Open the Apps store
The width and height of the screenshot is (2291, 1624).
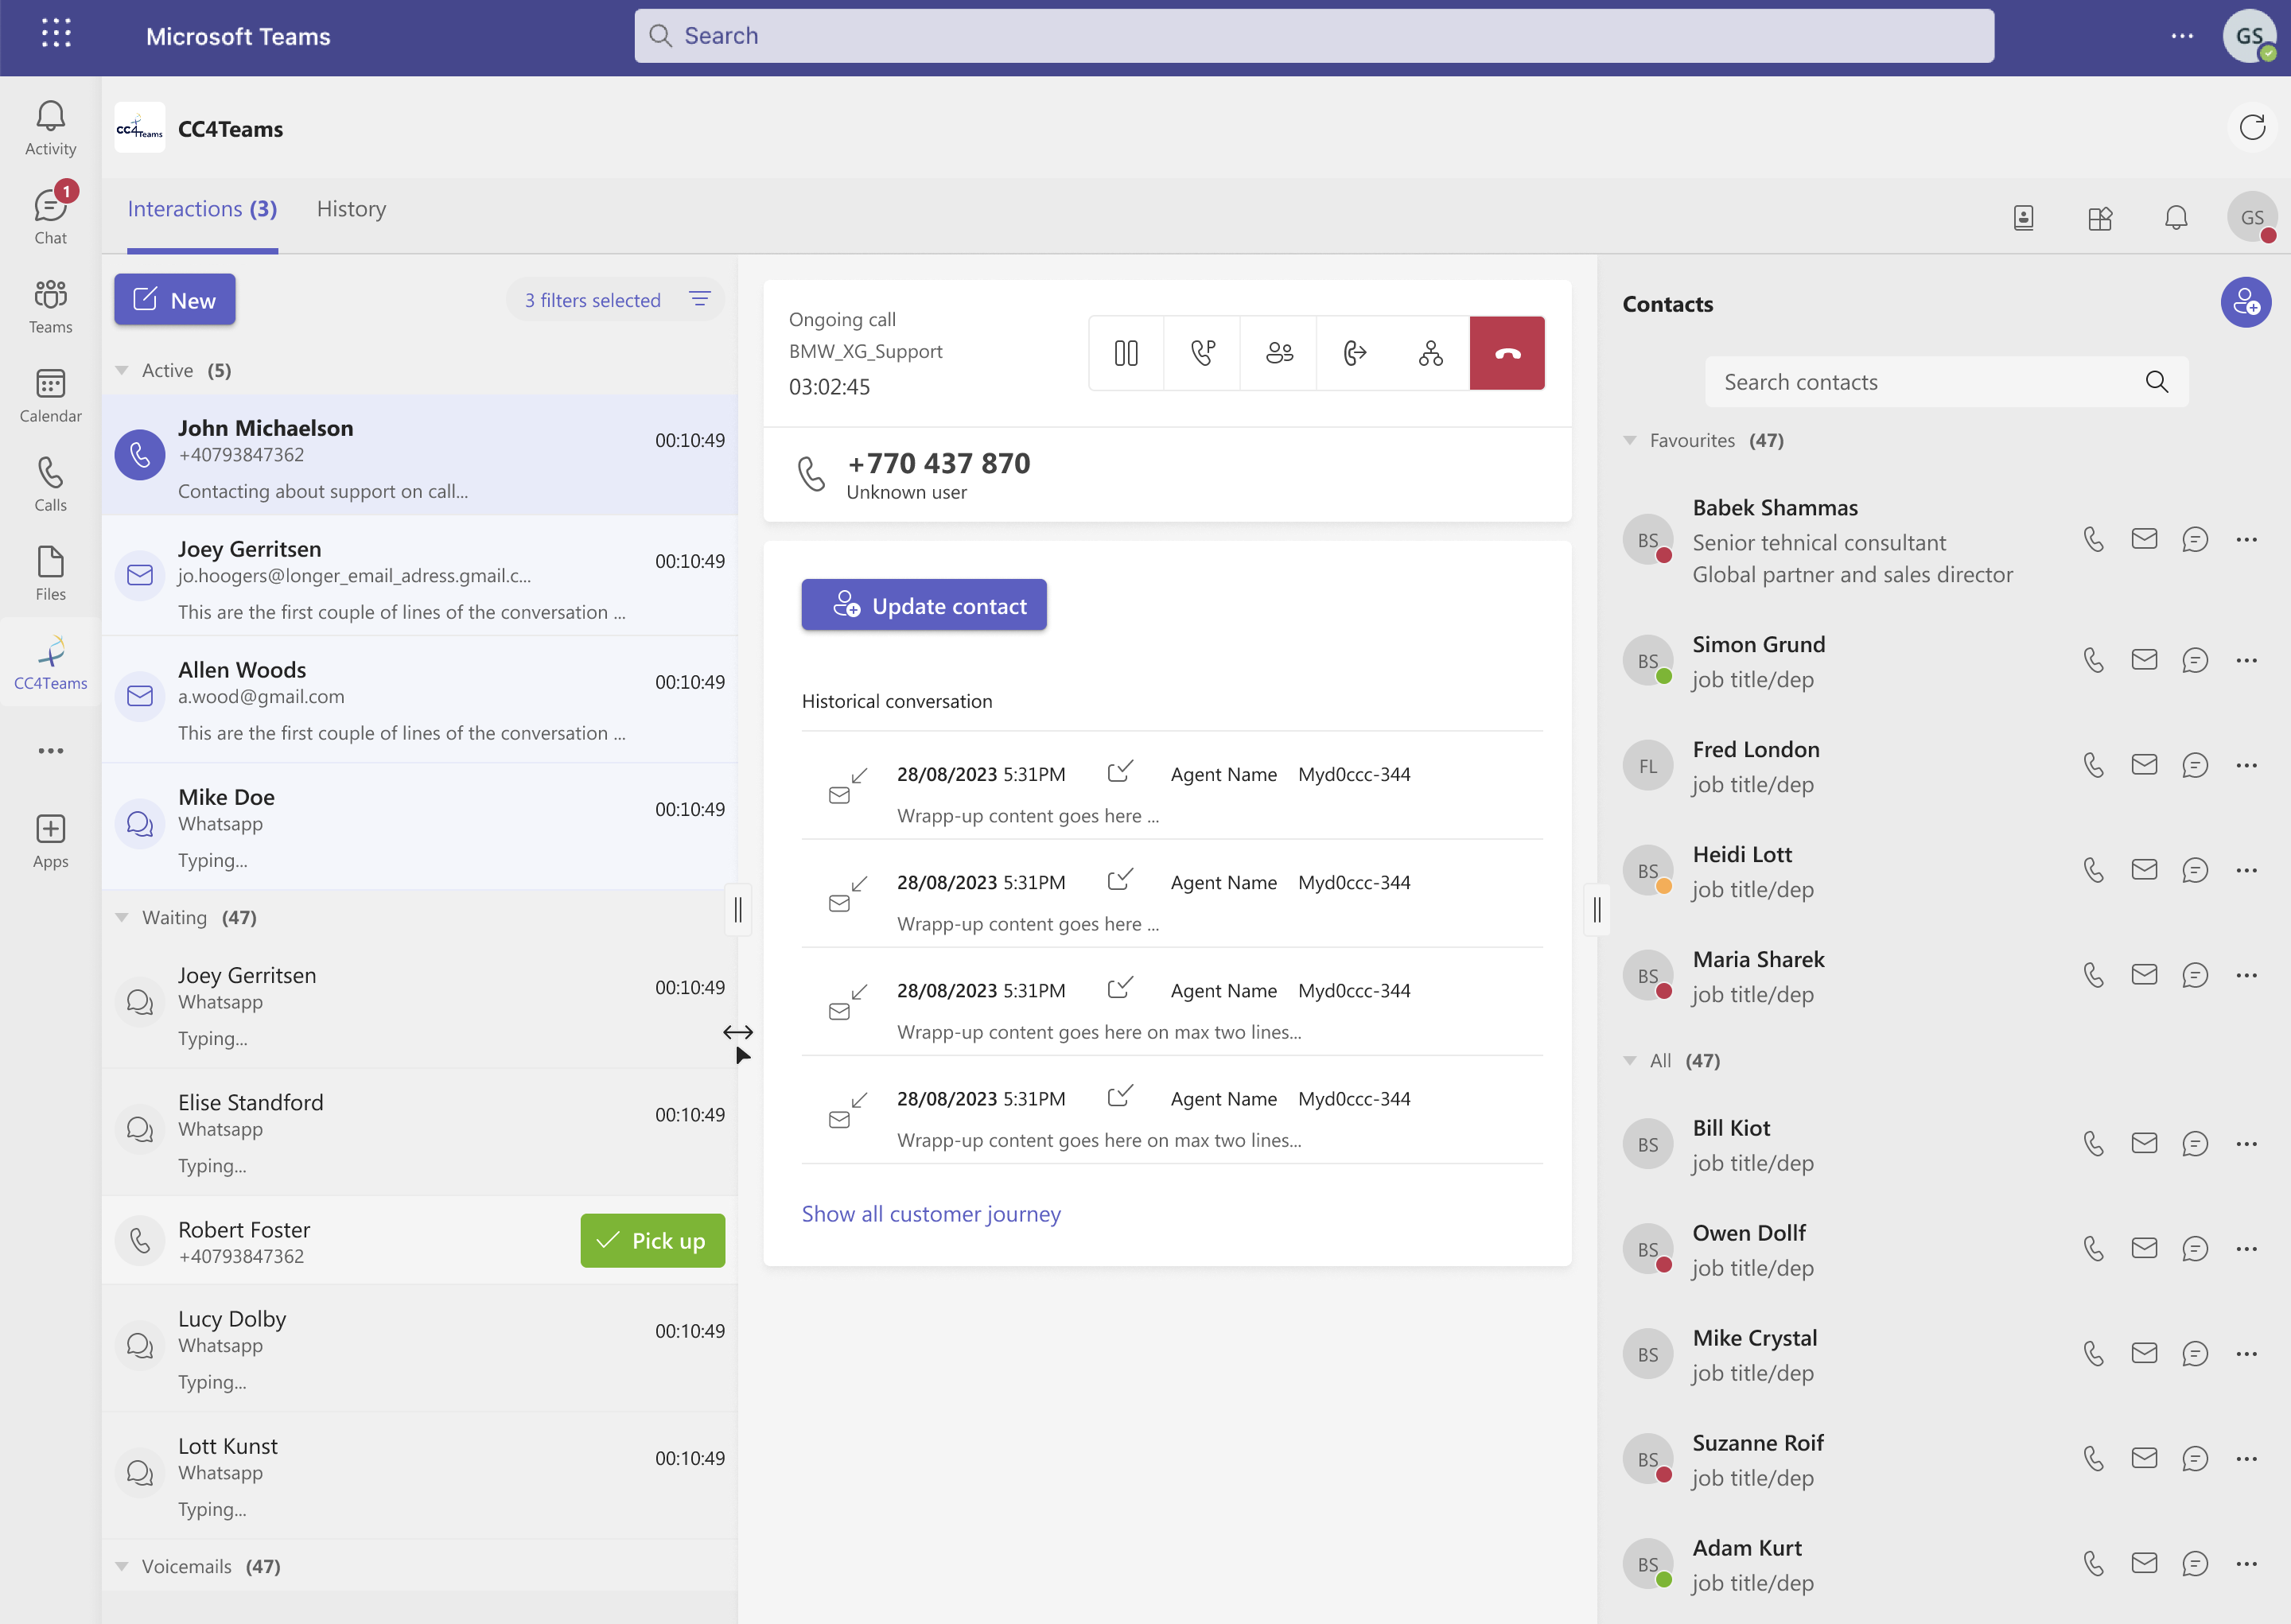pos(50,841)
